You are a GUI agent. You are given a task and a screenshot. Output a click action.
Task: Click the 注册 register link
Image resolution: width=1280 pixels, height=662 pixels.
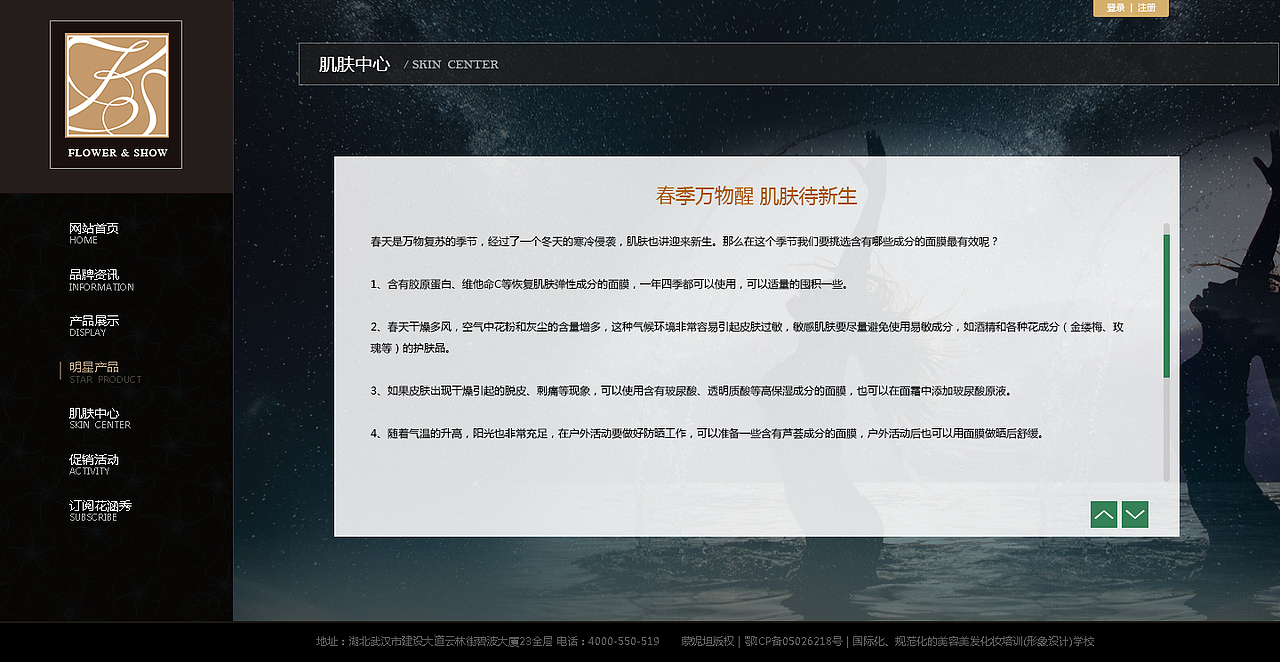[x=1146, y=8]
